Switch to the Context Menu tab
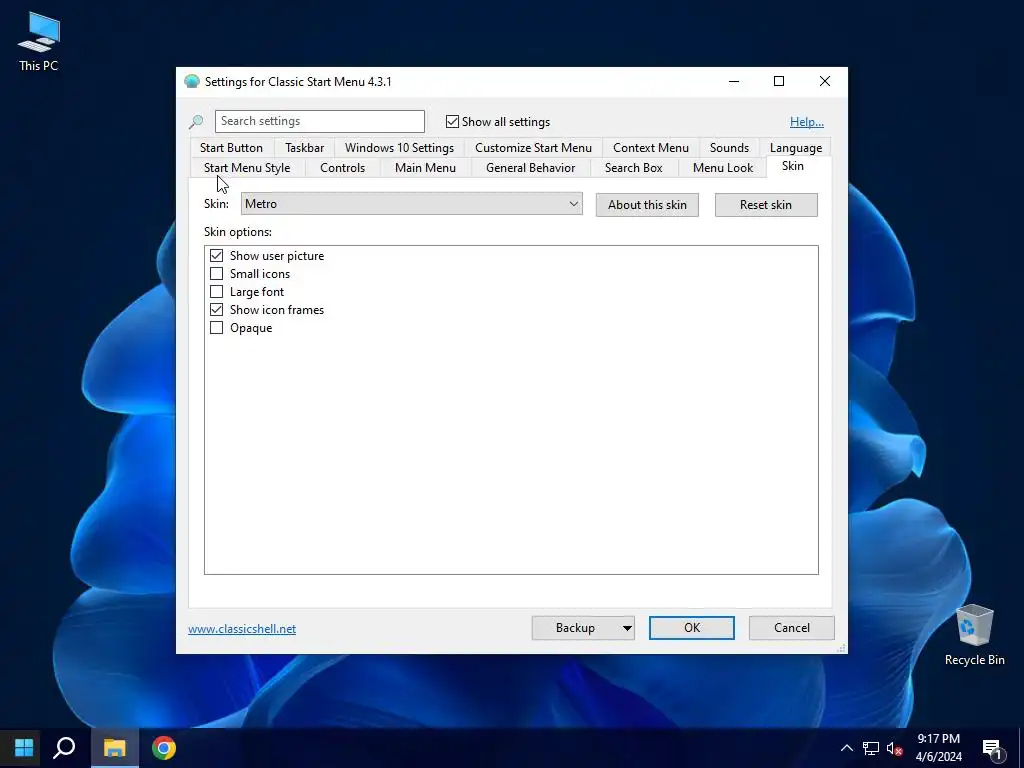1024x768 pixels. [650, 148]
